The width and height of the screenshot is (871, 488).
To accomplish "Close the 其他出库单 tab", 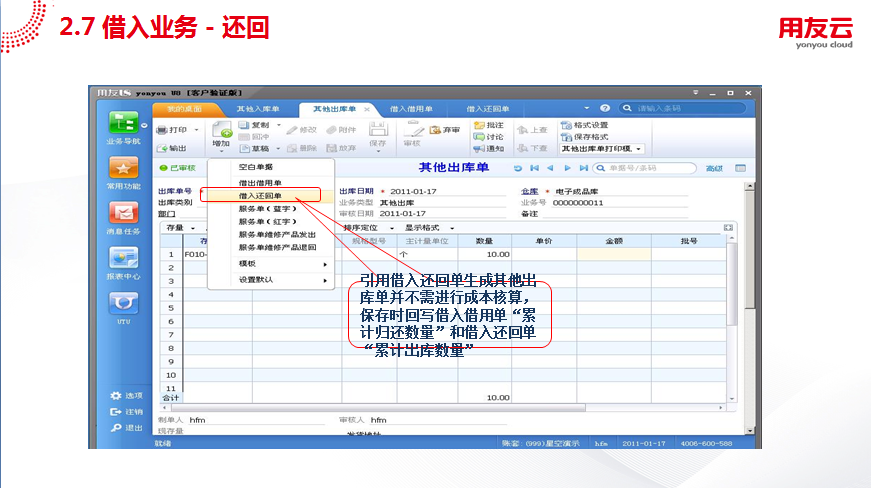I will coord(367,109).
